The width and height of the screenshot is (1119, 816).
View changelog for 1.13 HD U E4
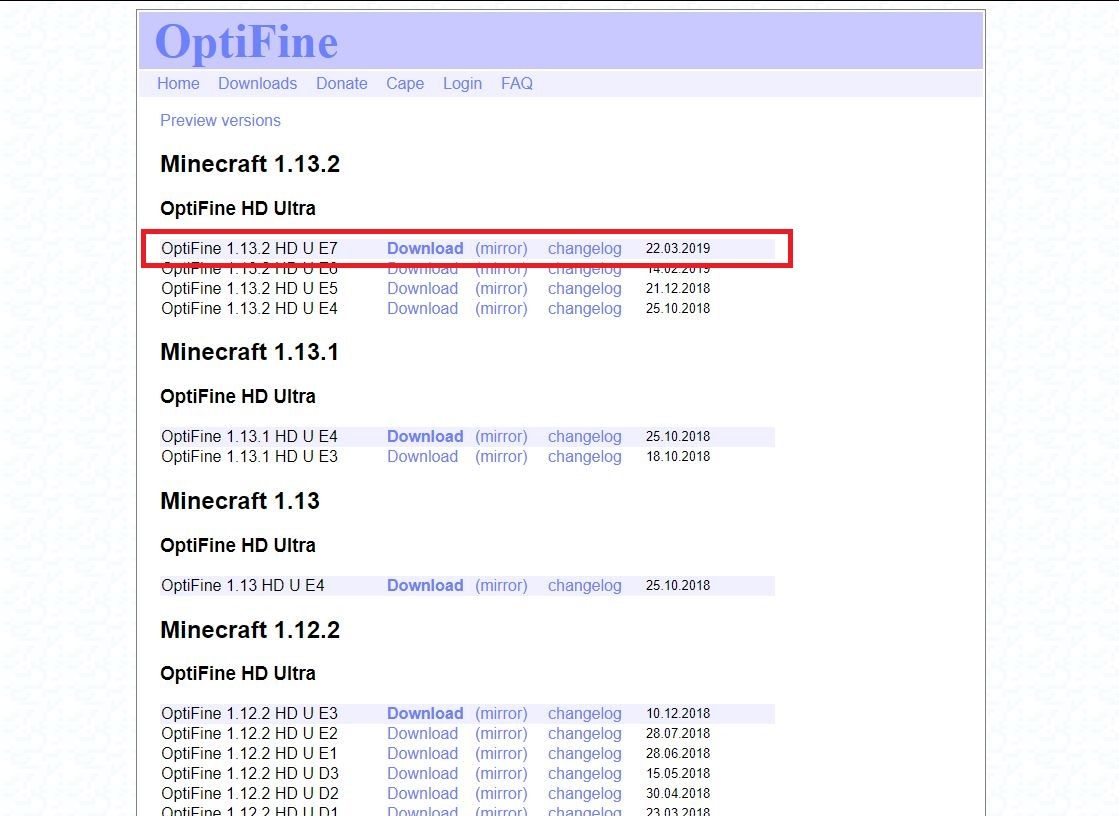[584, 585]
